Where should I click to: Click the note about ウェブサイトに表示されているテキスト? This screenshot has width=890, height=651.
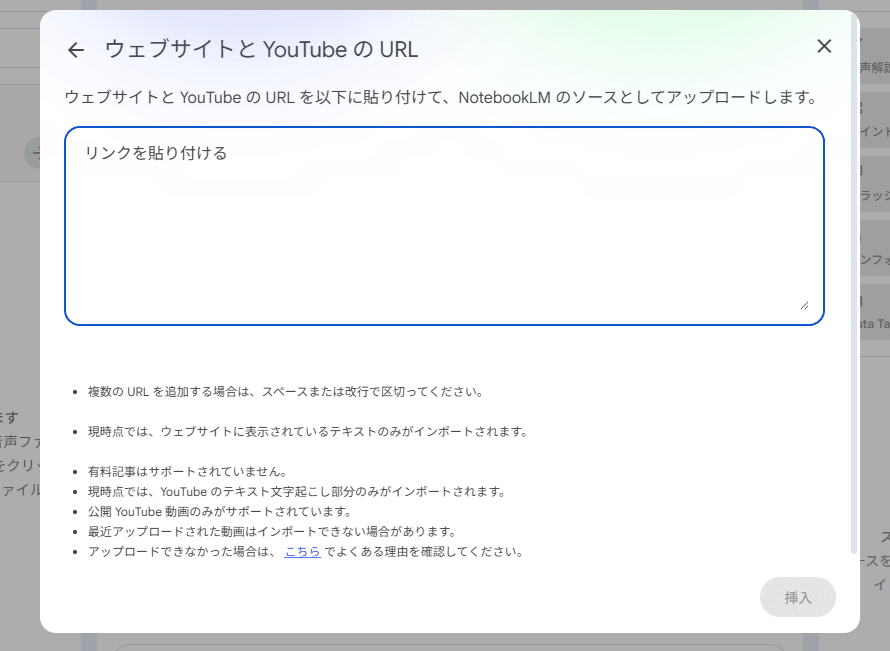308,432
